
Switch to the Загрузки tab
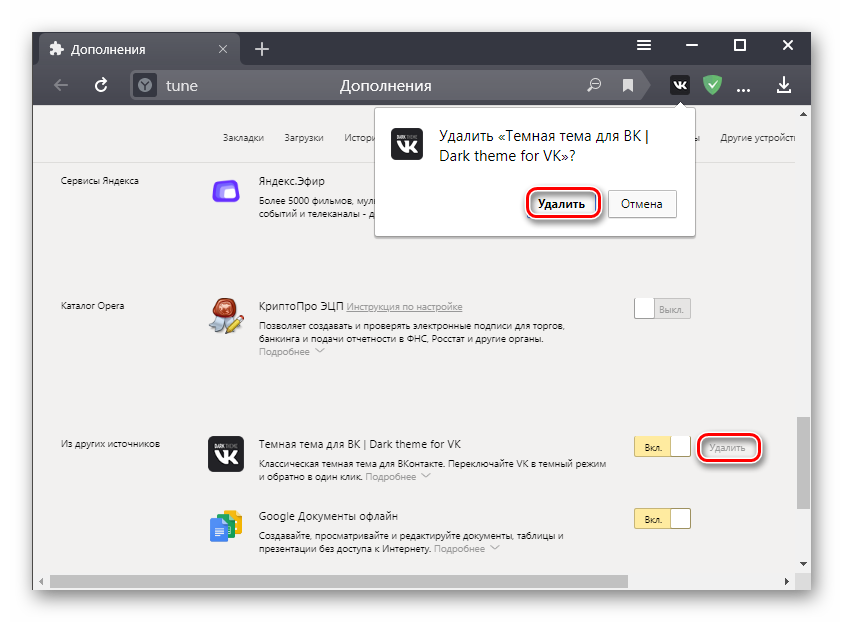[x=303, y=138]
